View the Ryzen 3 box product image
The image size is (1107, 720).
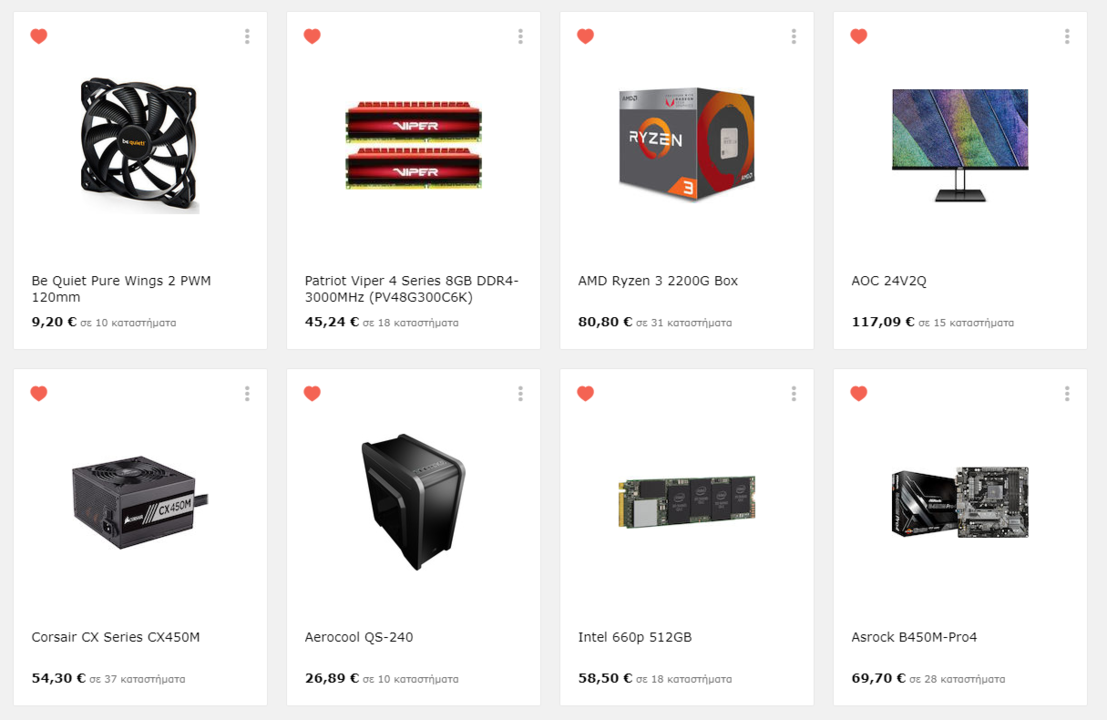(687, 145)
